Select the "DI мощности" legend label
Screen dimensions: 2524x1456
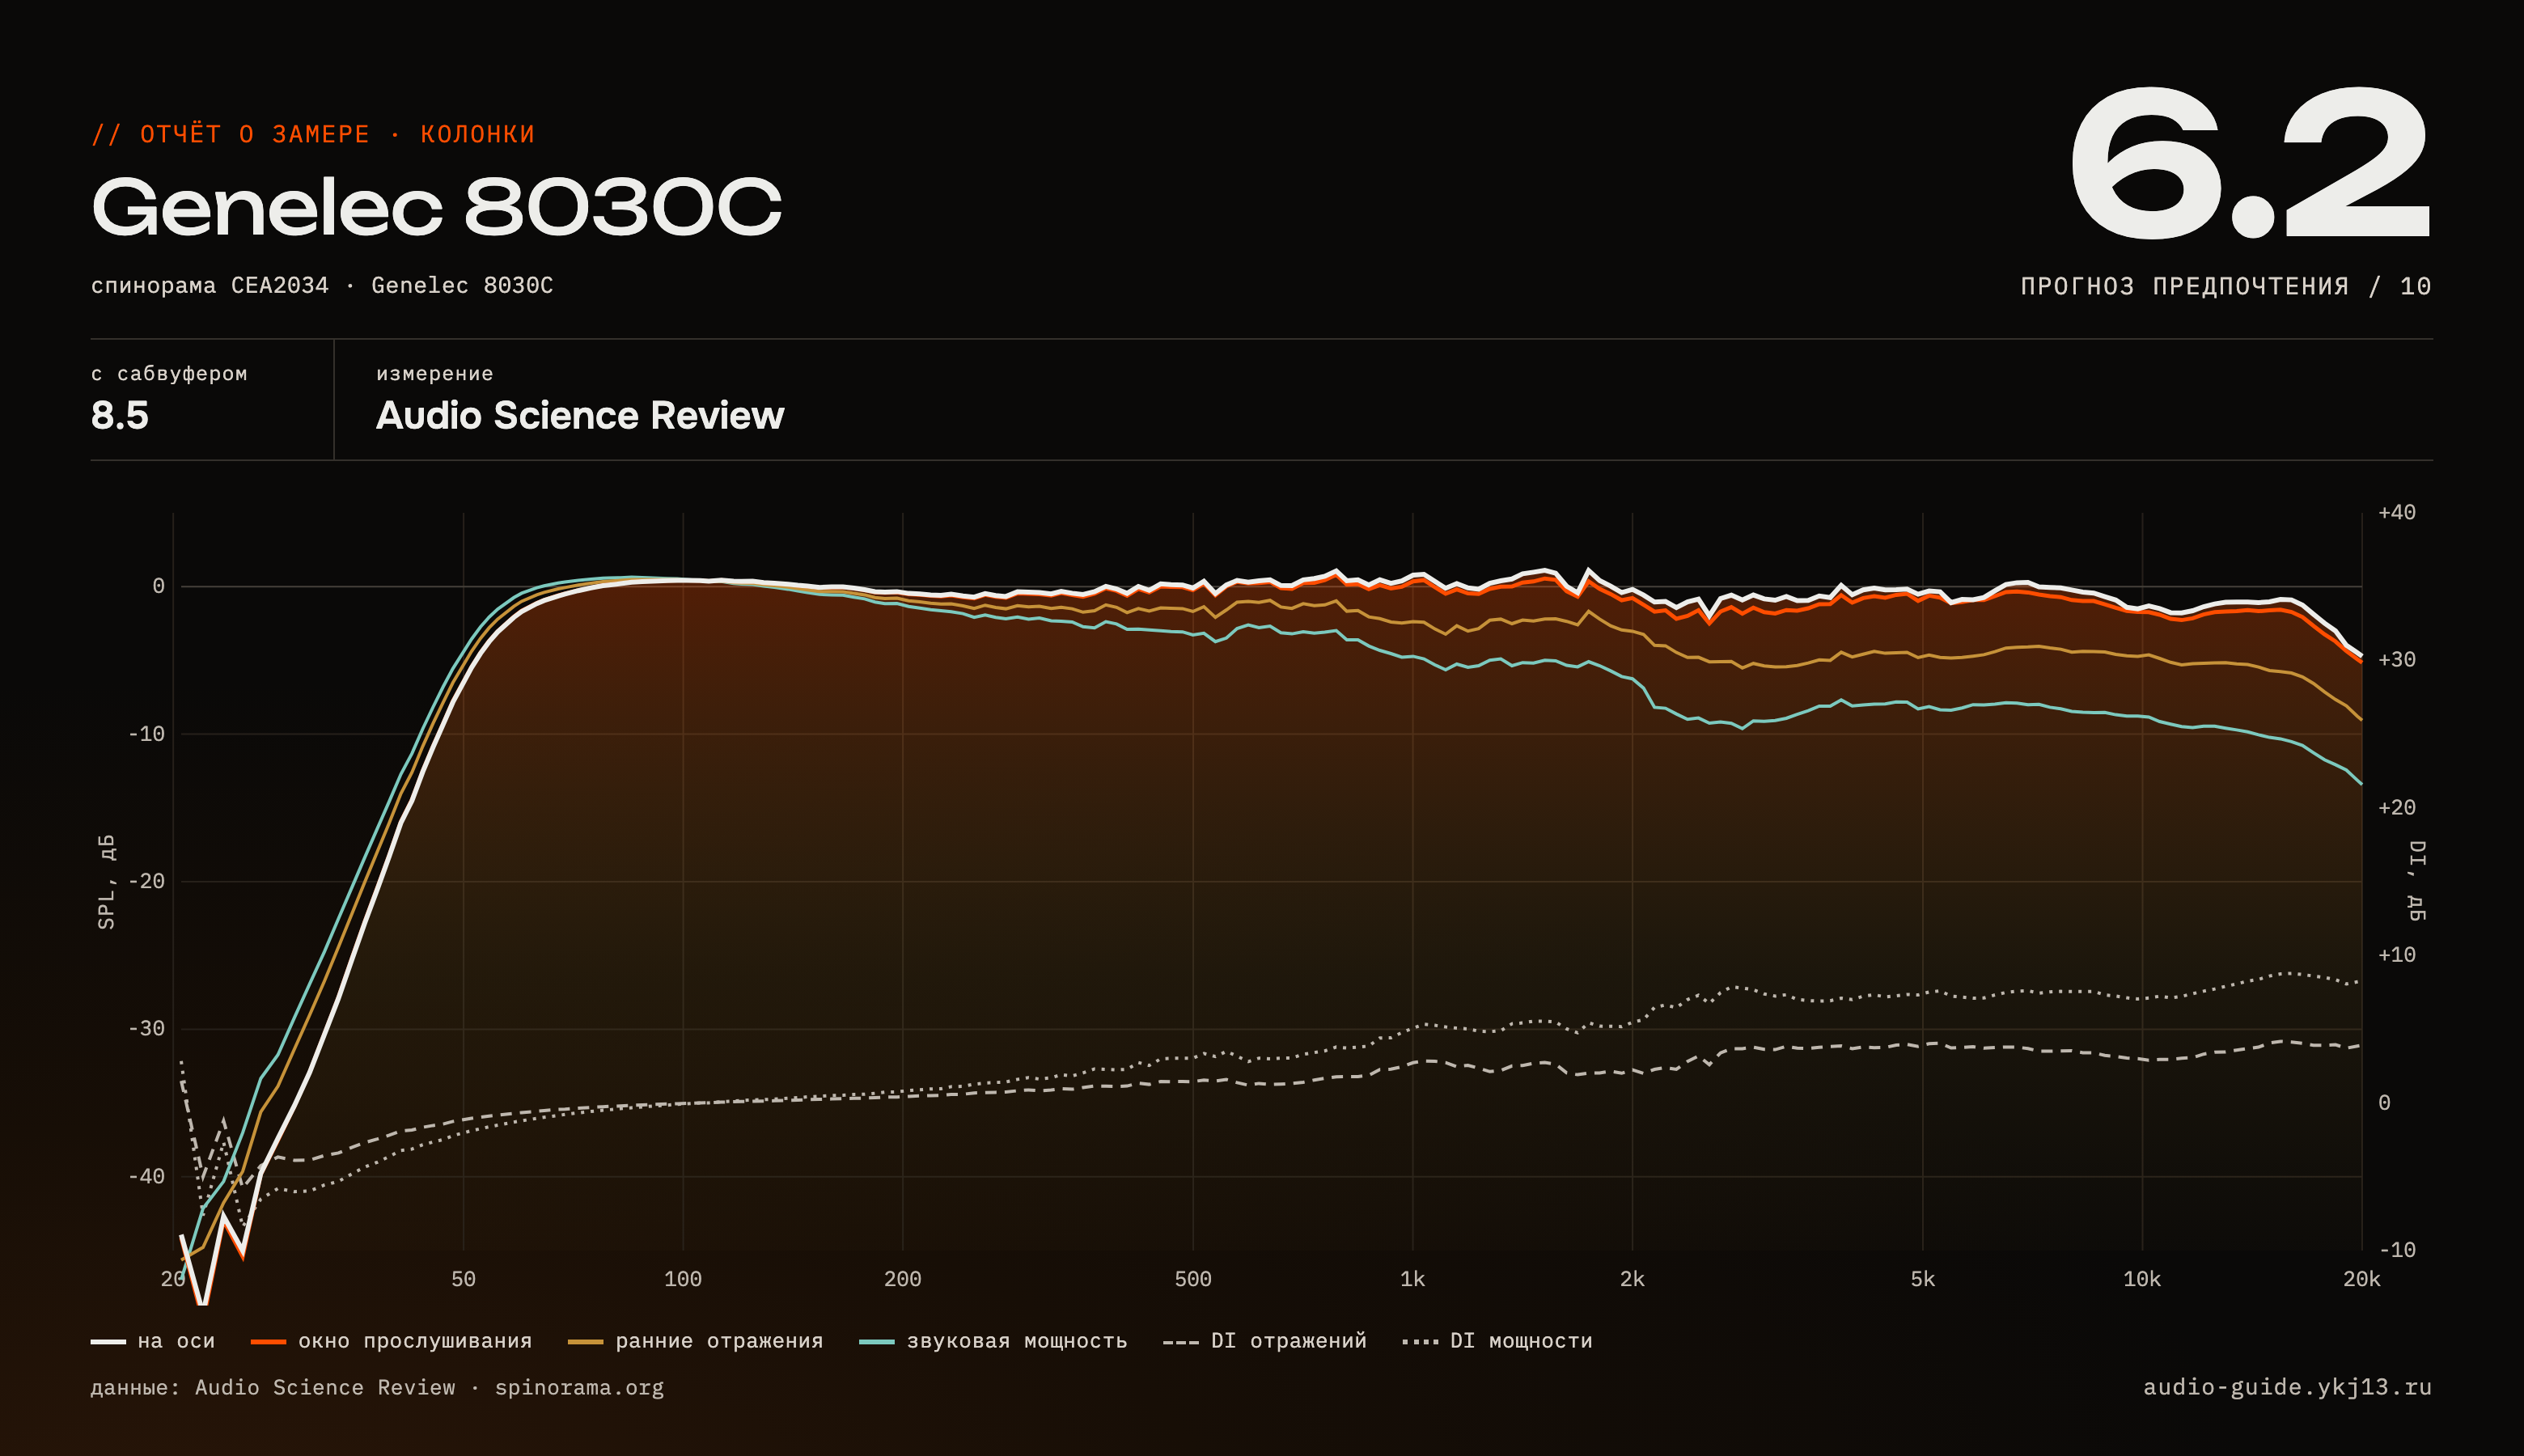point(1521,1341)
